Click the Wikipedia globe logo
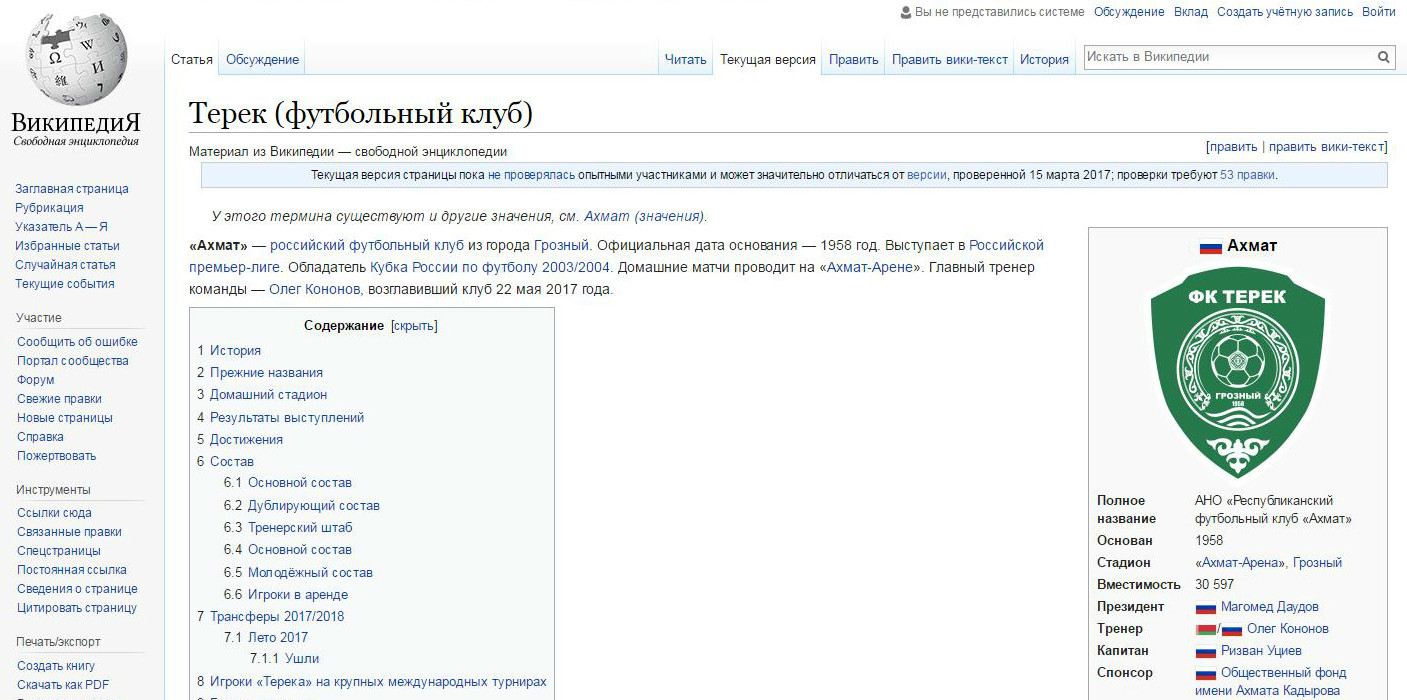Image resolution: width=1407 pixels, height=700 pixels. (x=78, y=62)
